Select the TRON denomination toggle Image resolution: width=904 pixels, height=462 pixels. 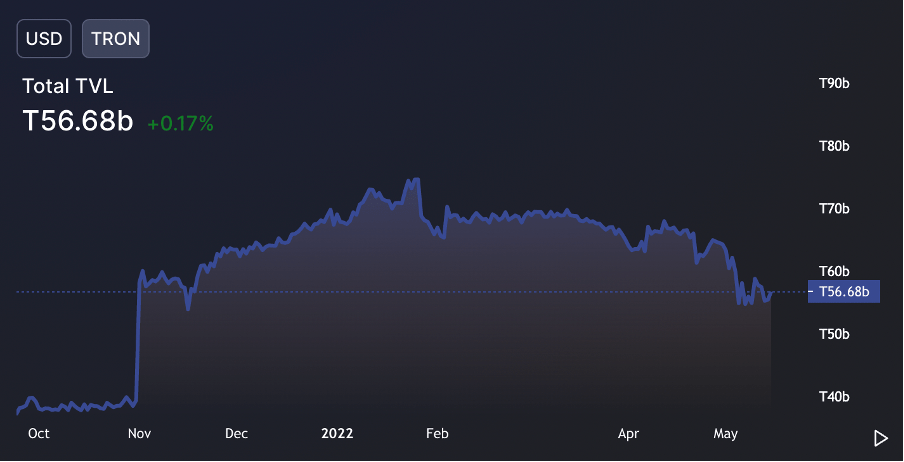pos(115,39)
